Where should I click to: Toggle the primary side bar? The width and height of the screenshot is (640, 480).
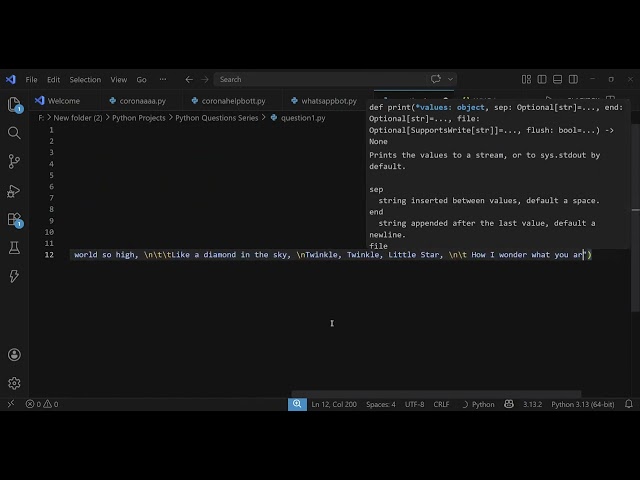tap(542, 79)
